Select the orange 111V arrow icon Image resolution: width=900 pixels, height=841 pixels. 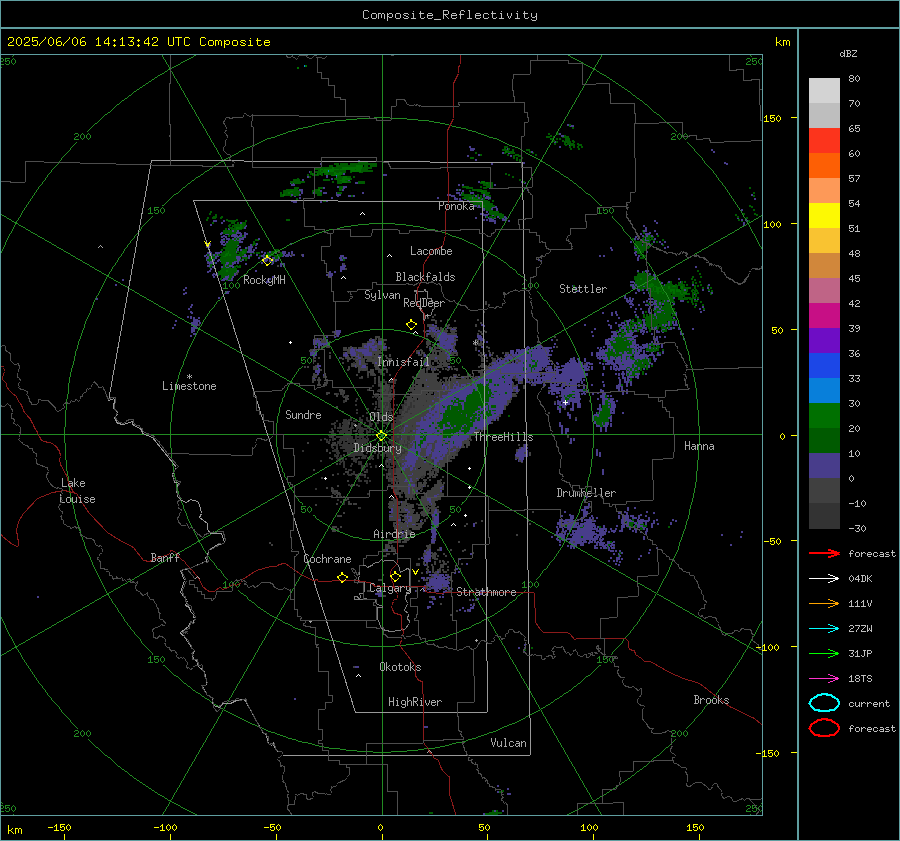click(824, 603)
